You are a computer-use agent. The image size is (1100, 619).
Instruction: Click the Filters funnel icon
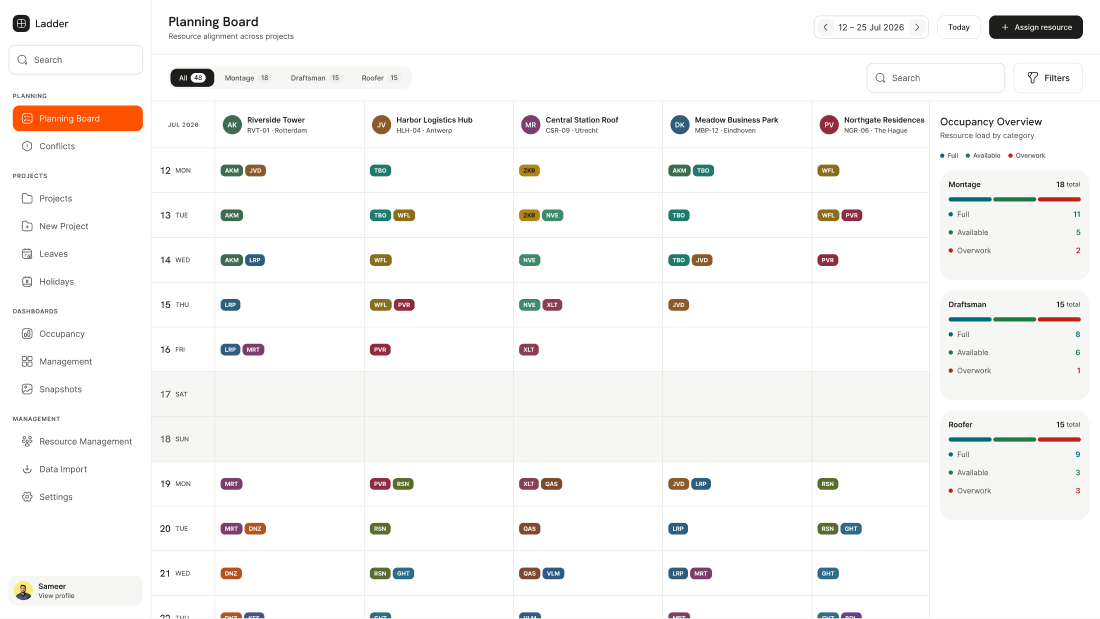pos(1033,78)
